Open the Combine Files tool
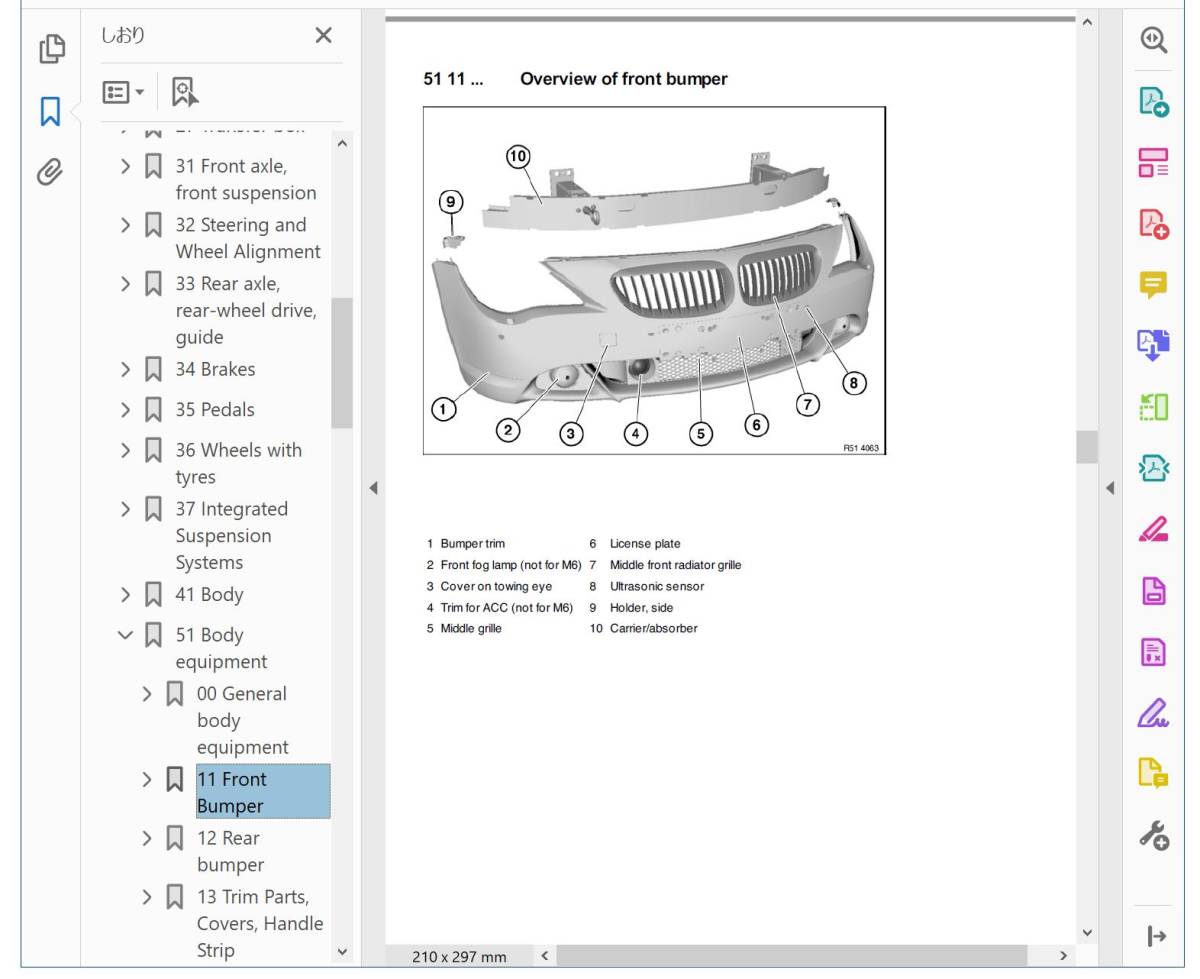This screenshot has height=979, width=1200. coord(1154,345)
